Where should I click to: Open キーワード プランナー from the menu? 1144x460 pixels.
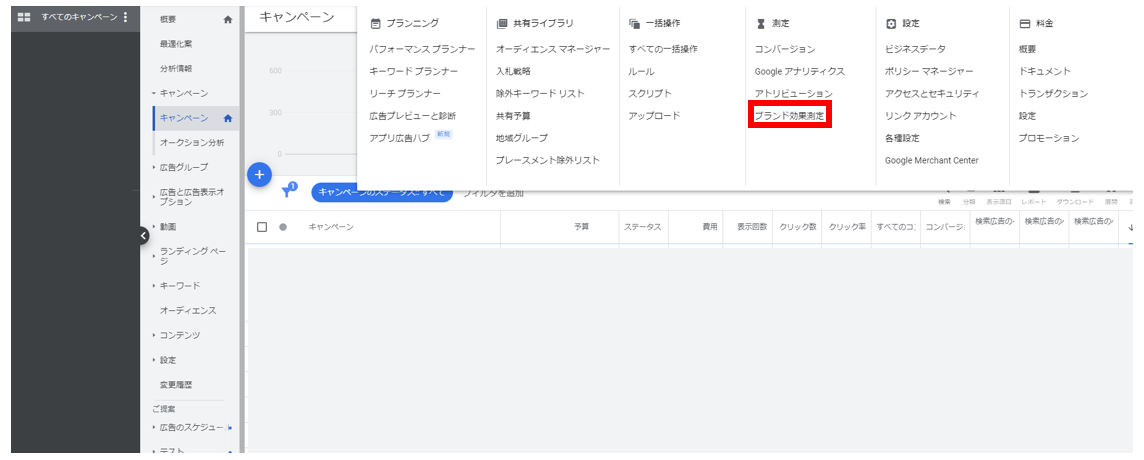(x=414, y=72)
